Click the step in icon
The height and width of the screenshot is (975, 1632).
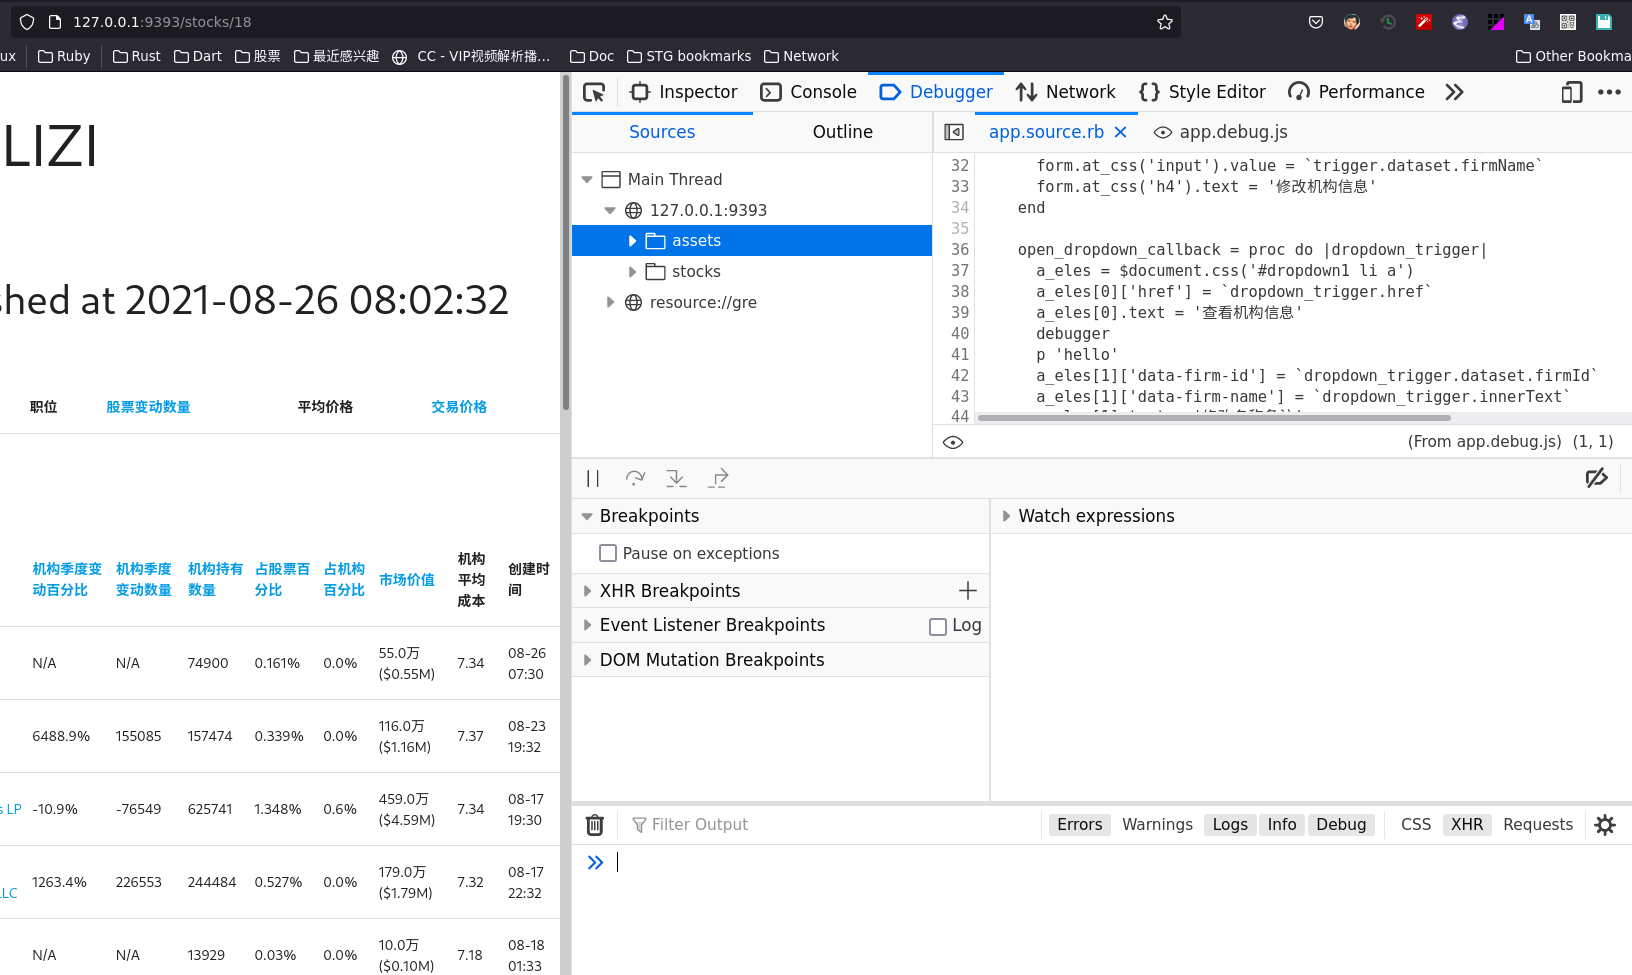click(676, 479)
